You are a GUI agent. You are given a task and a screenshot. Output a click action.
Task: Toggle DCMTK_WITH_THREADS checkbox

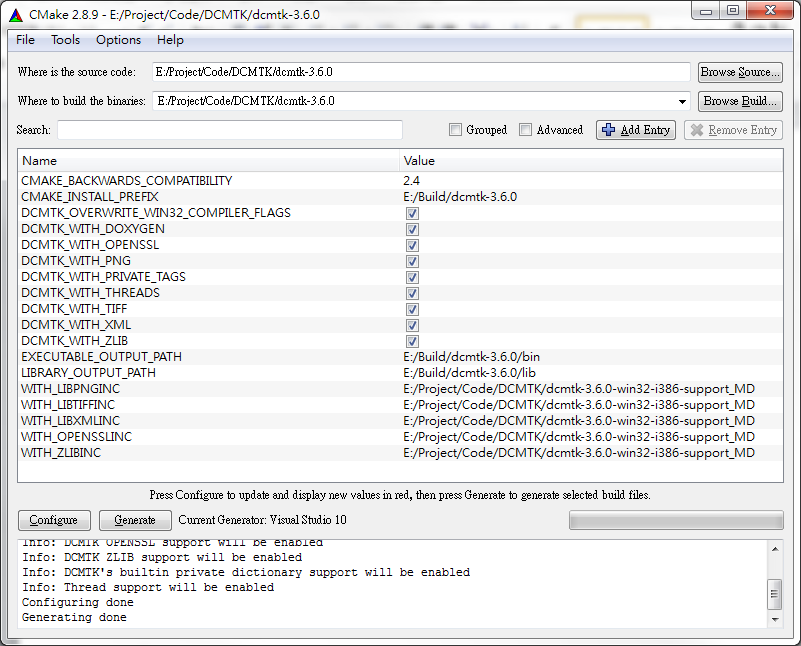412,293
